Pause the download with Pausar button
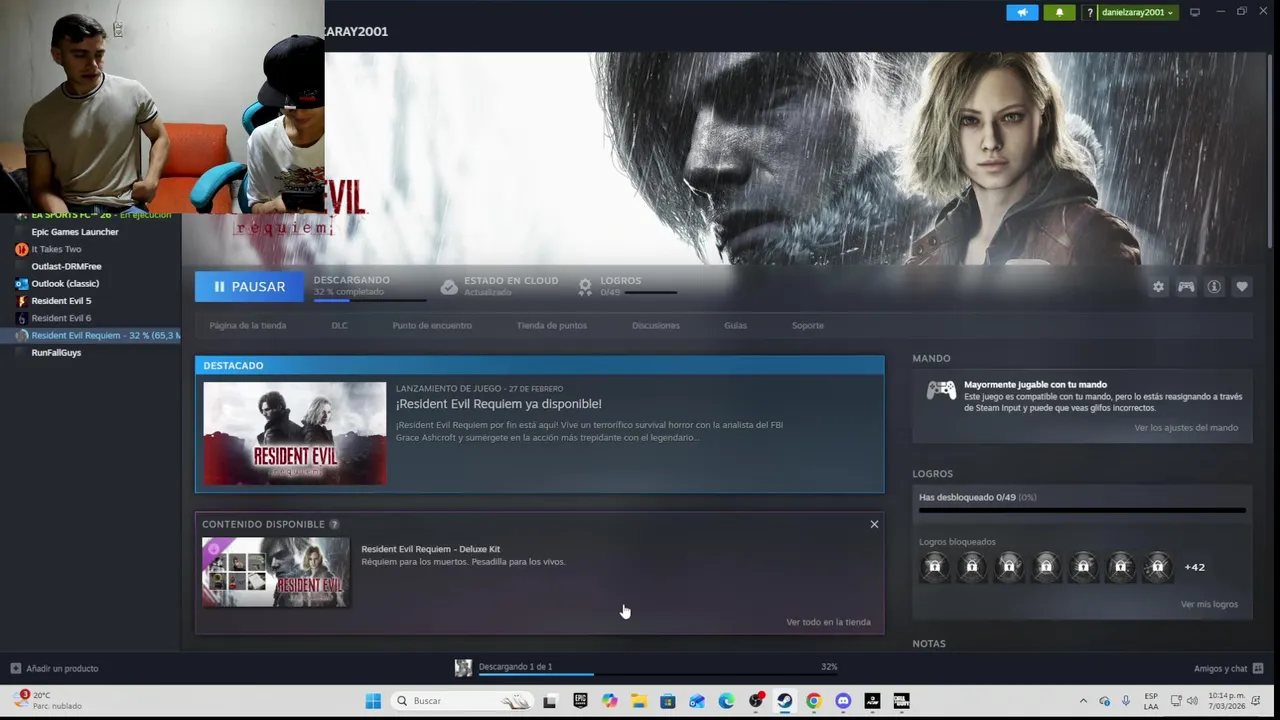The image size is (1280, 720). pos(249,287)
